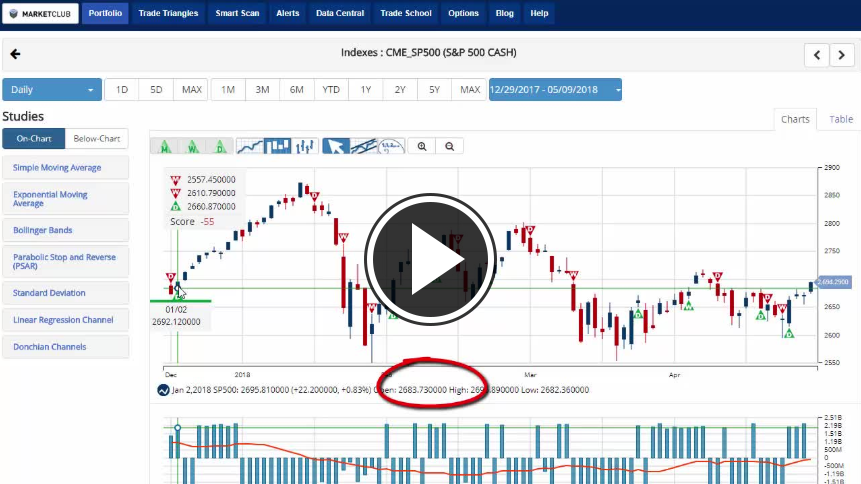Open the Alerts menu

(288, 13)
